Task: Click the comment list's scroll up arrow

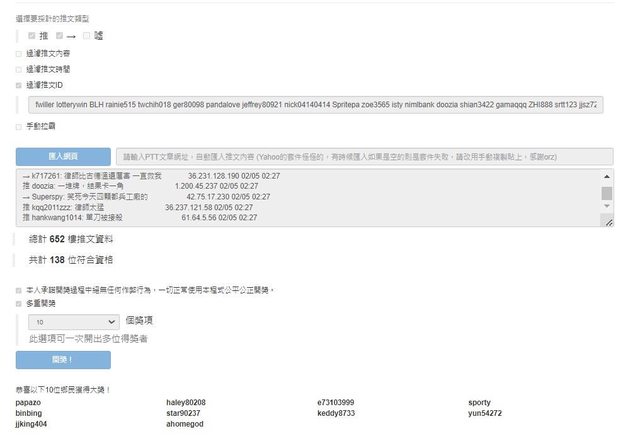Action: (x=607, y=176)
